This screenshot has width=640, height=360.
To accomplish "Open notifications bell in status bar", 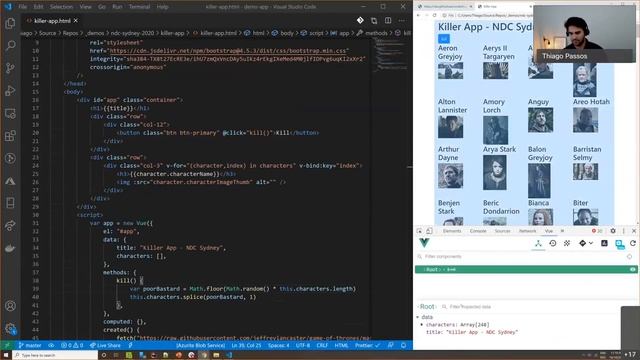I will tap(403, 345).
